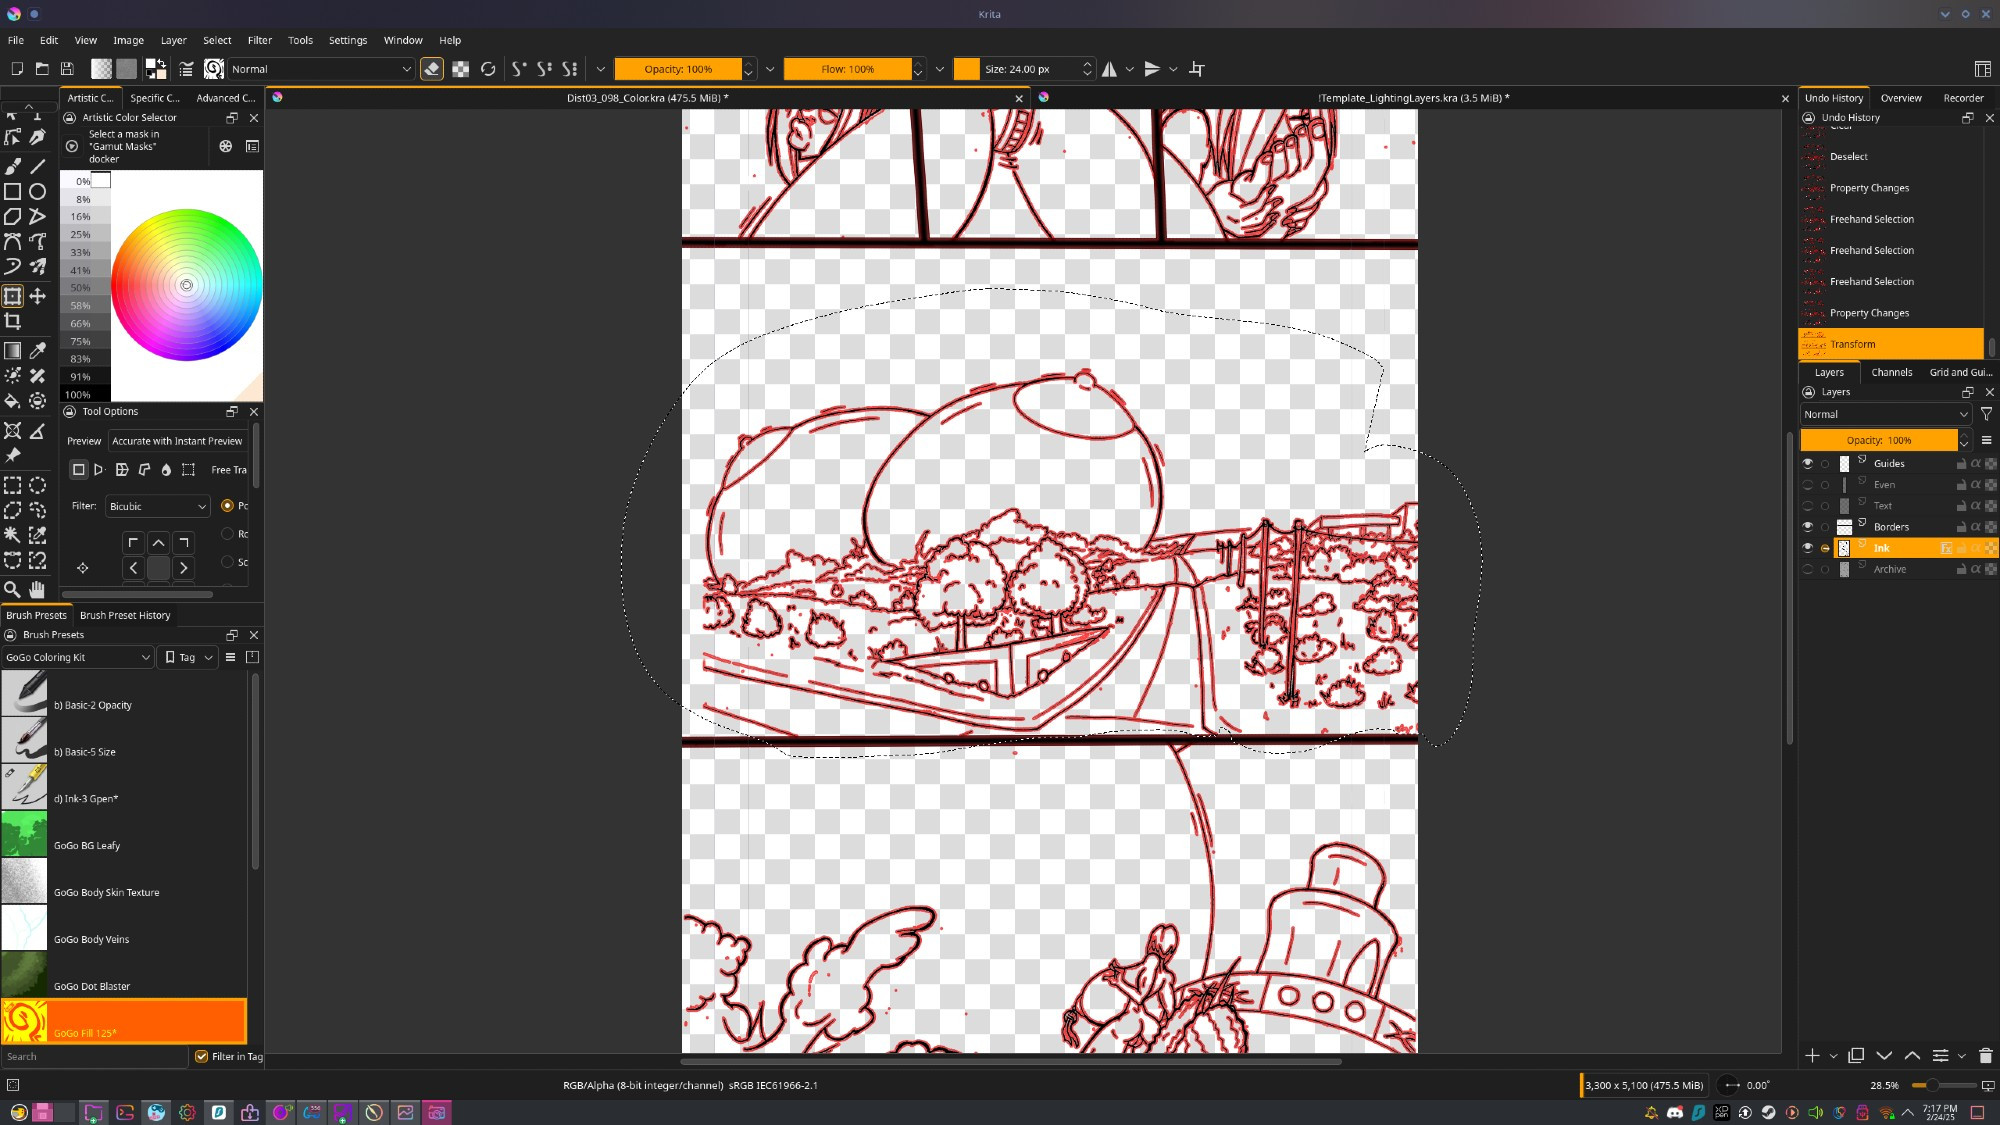This screenshot has width=2000, height=1125.
Task: Show the hidden Even layer
Action: pos(1807,485)
